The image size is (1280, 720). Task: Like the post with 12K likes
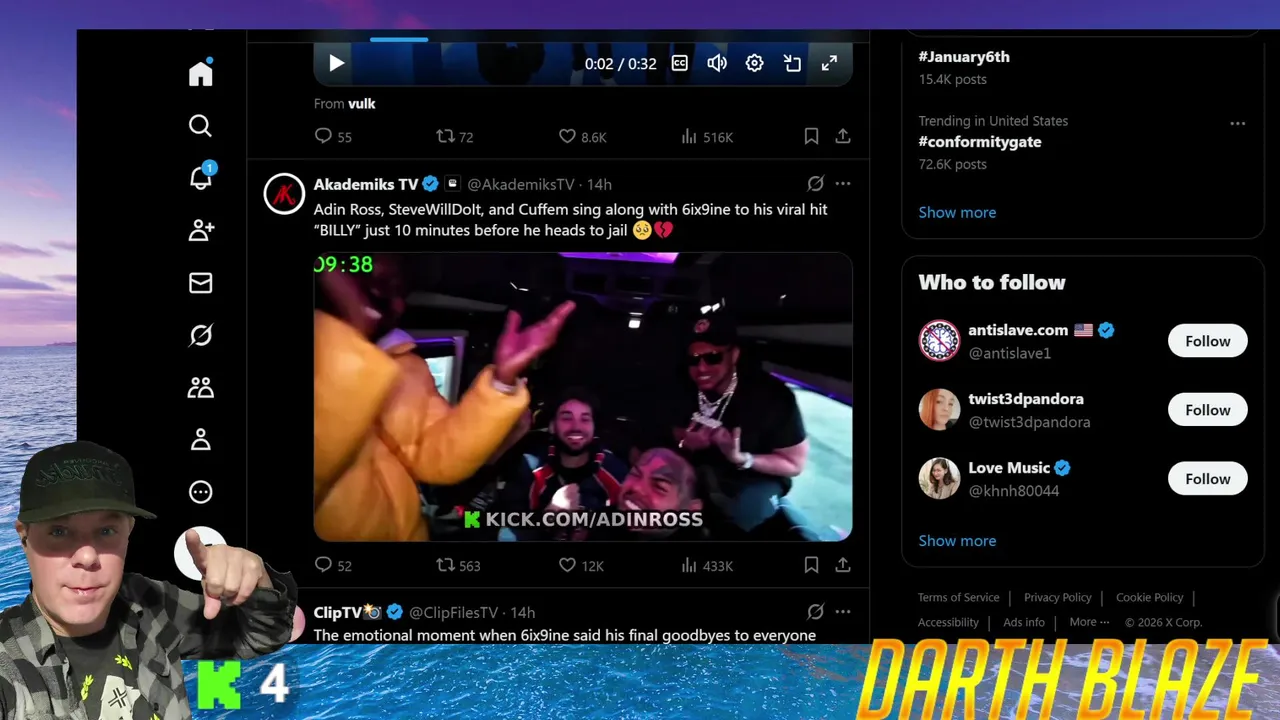click(x=581, y=565)
